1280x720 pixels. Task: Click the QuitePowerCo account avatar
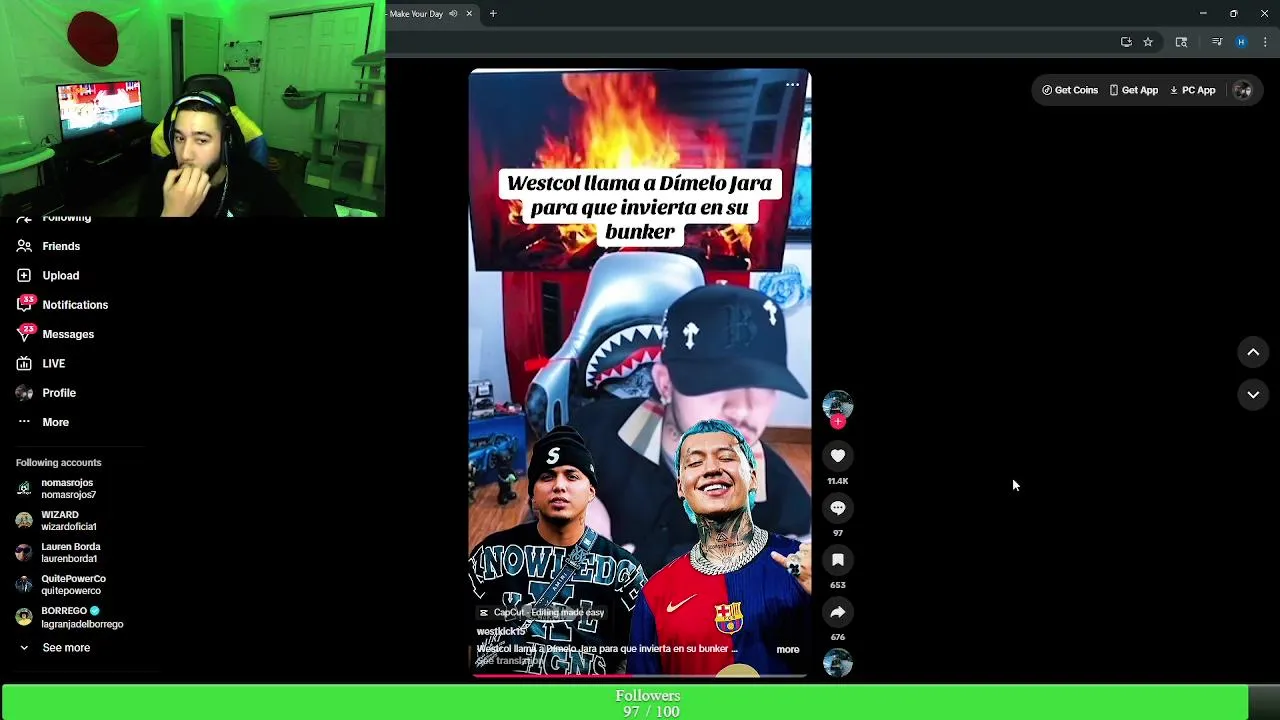coord(24,585)
